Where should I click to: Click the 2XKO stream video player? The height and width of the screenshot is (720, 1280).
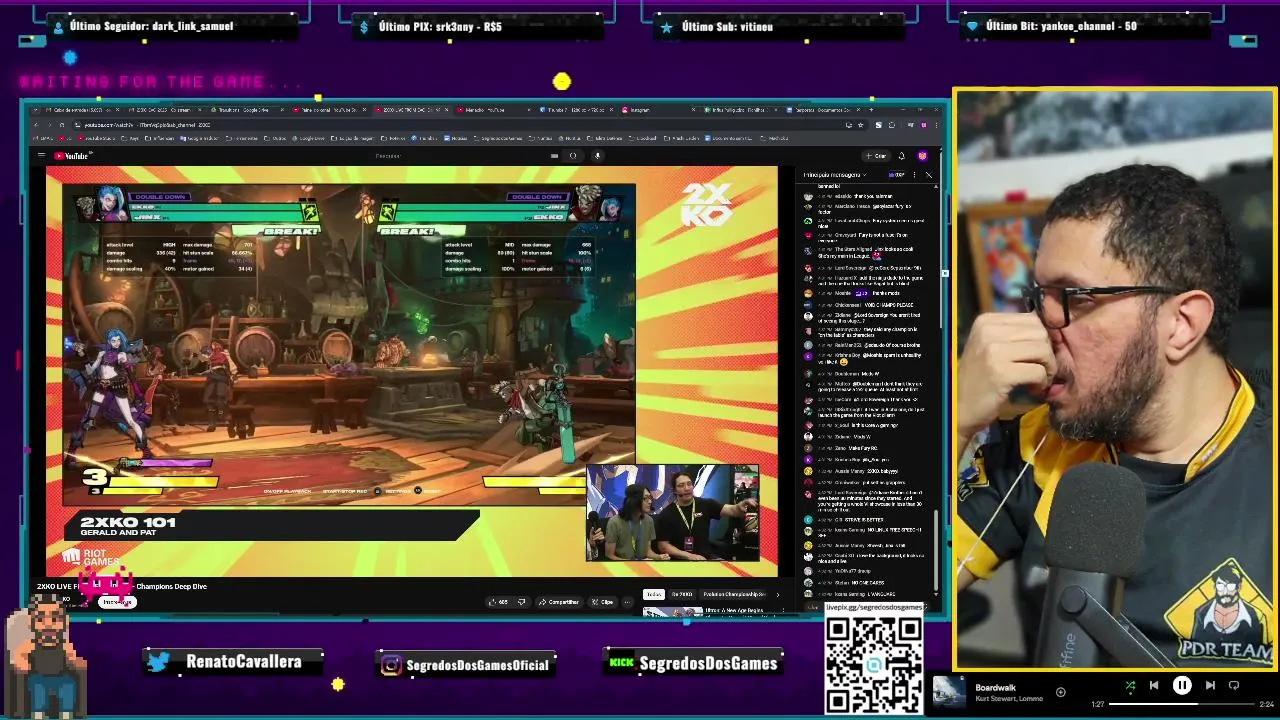point(411,371)
